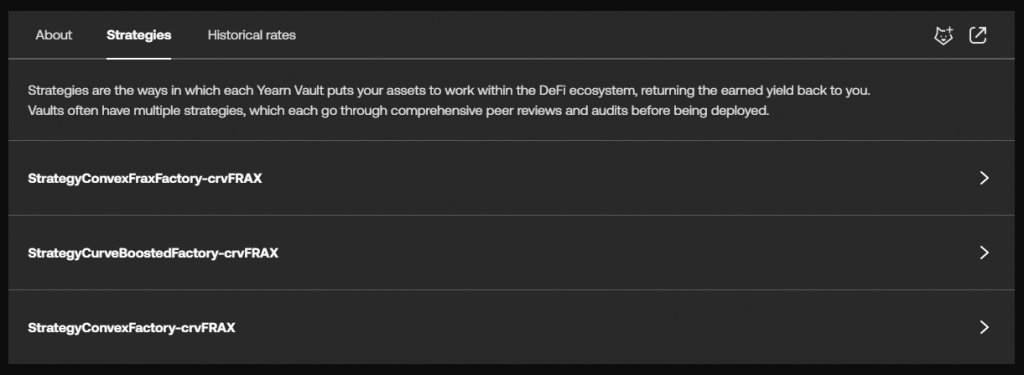1024x375 pixels.
Task: Add vault token via the fox icon
Action: click(x=944, y=35)
